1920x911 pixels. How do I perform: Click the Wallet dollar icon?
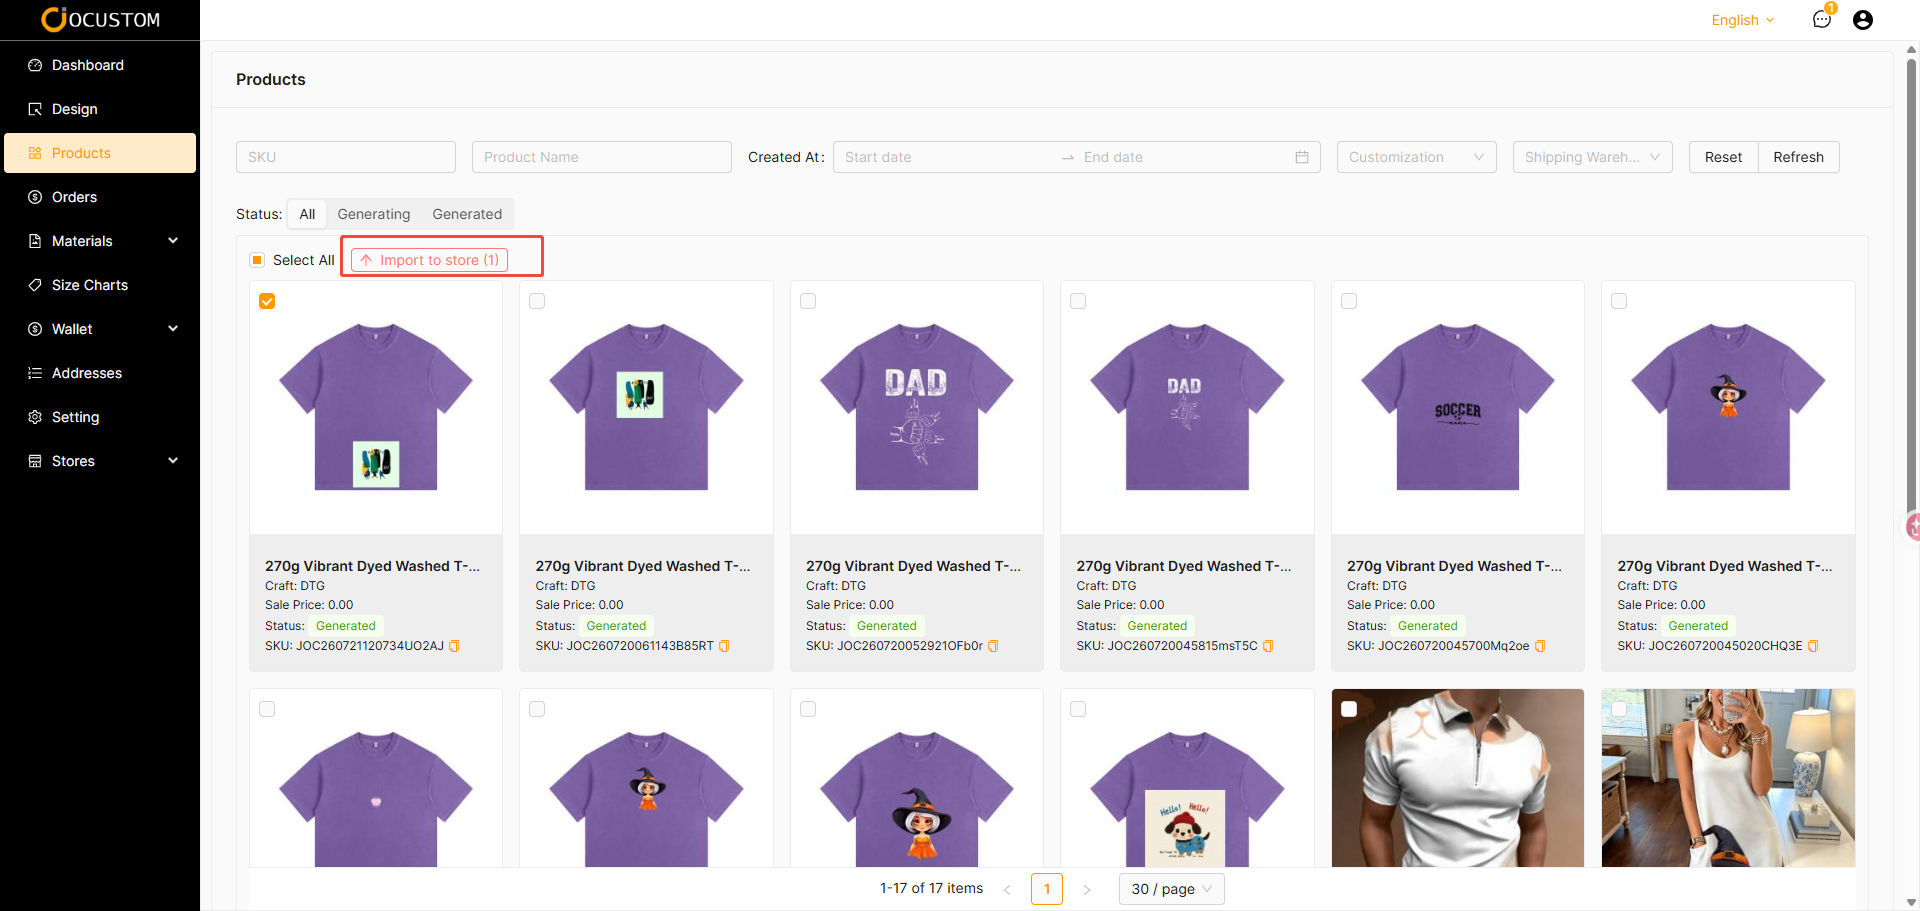coord(35,329)
